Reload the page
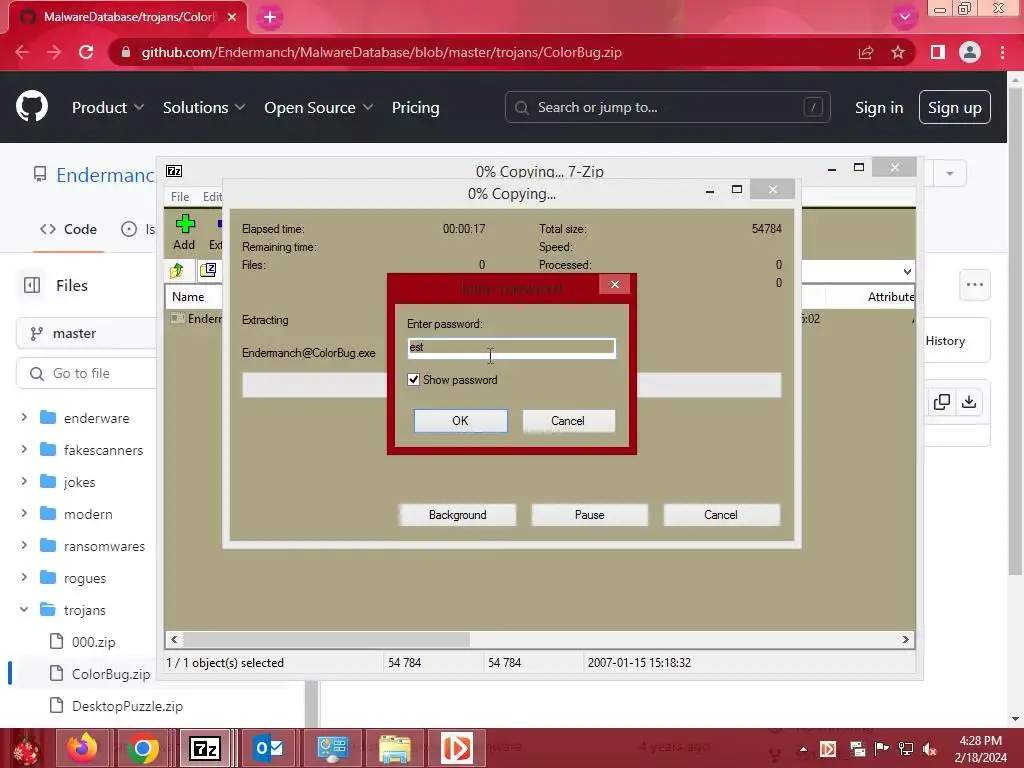The image size is (1024, 768). [x=86, y=52]
